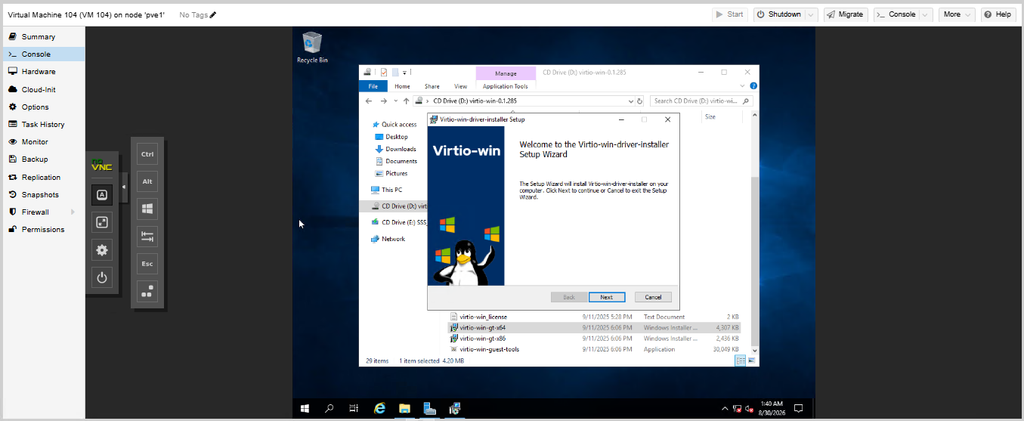Viewport: 1024px width, 421px height.
Task: Send the Tab key via noVNC
Action: pos(147,236)
